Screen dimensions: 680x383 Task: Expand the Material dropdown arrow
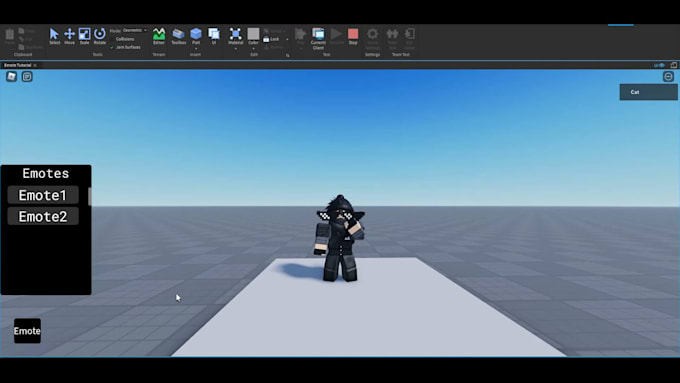click(x=235, y=49)
